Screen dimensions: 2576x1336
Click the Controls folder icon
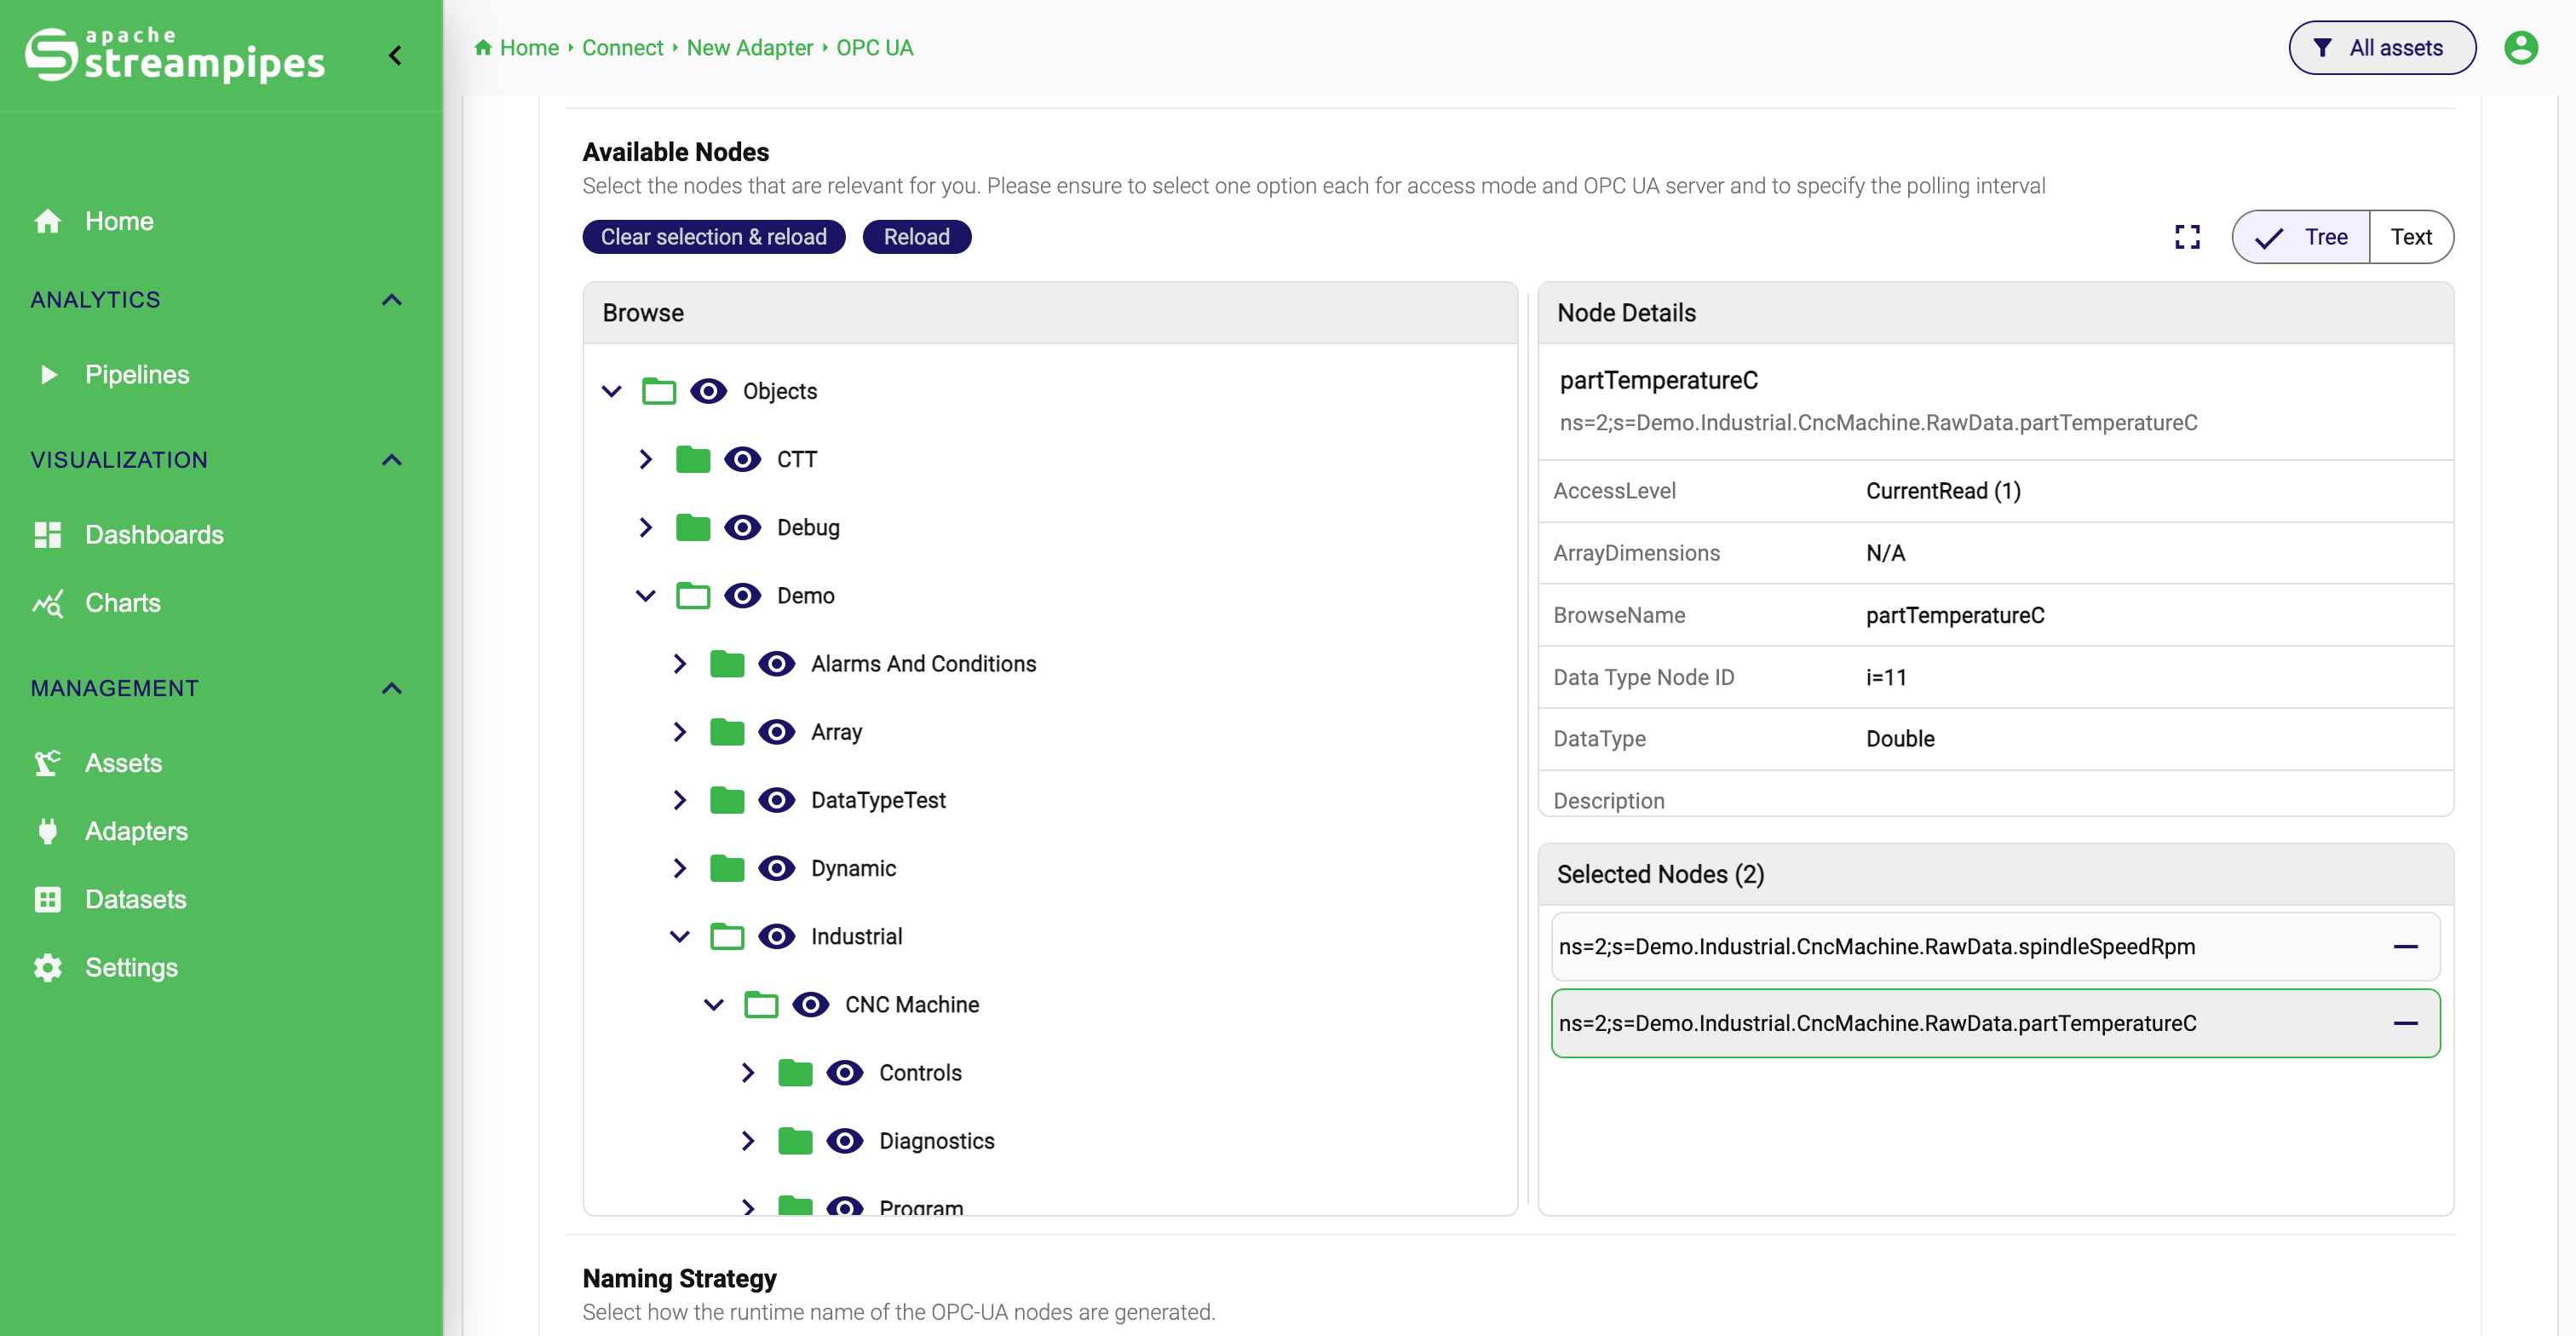point(795,1073)
